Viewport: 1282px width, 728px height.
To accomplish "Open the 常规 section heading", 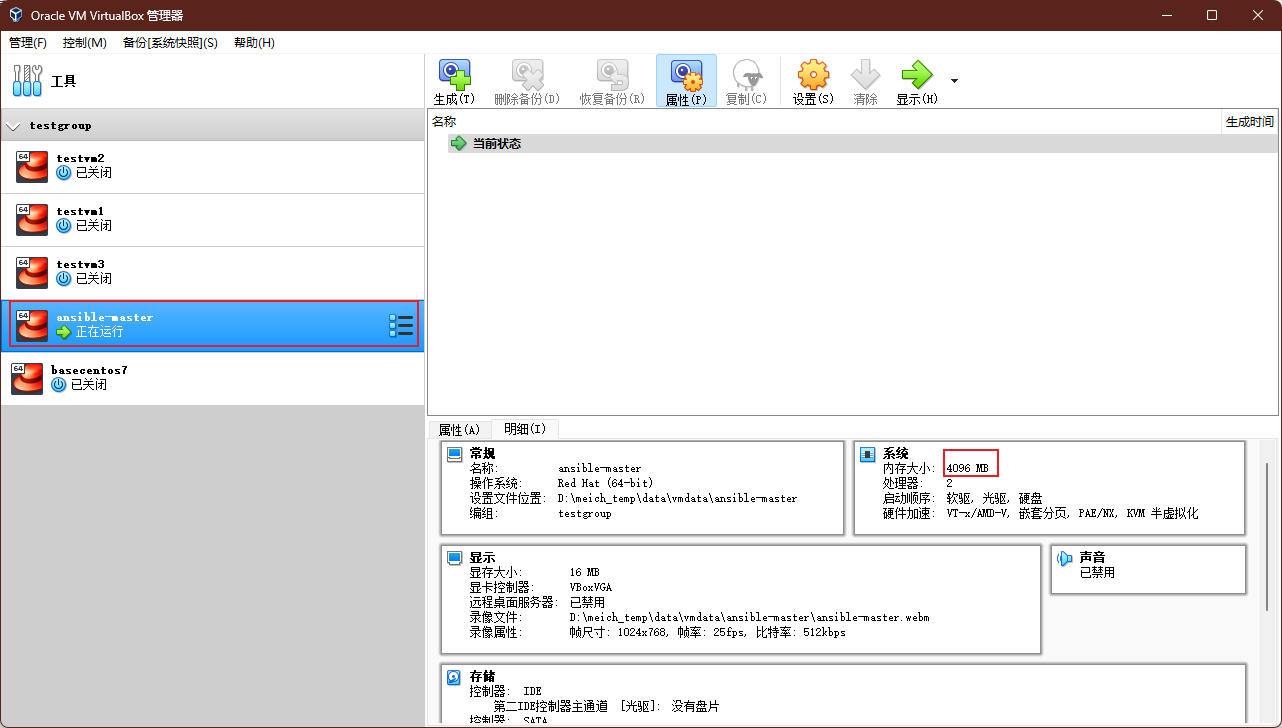I will click(x=482, y=454).
